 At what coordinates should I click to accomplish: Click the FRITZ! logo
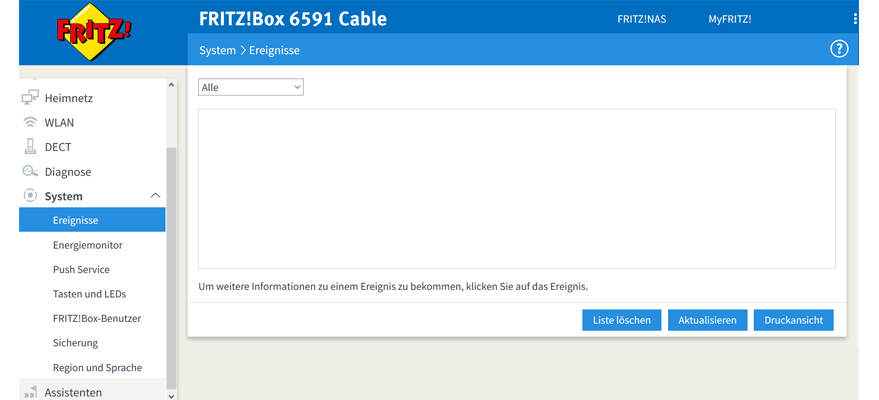(x=94, y=31)
